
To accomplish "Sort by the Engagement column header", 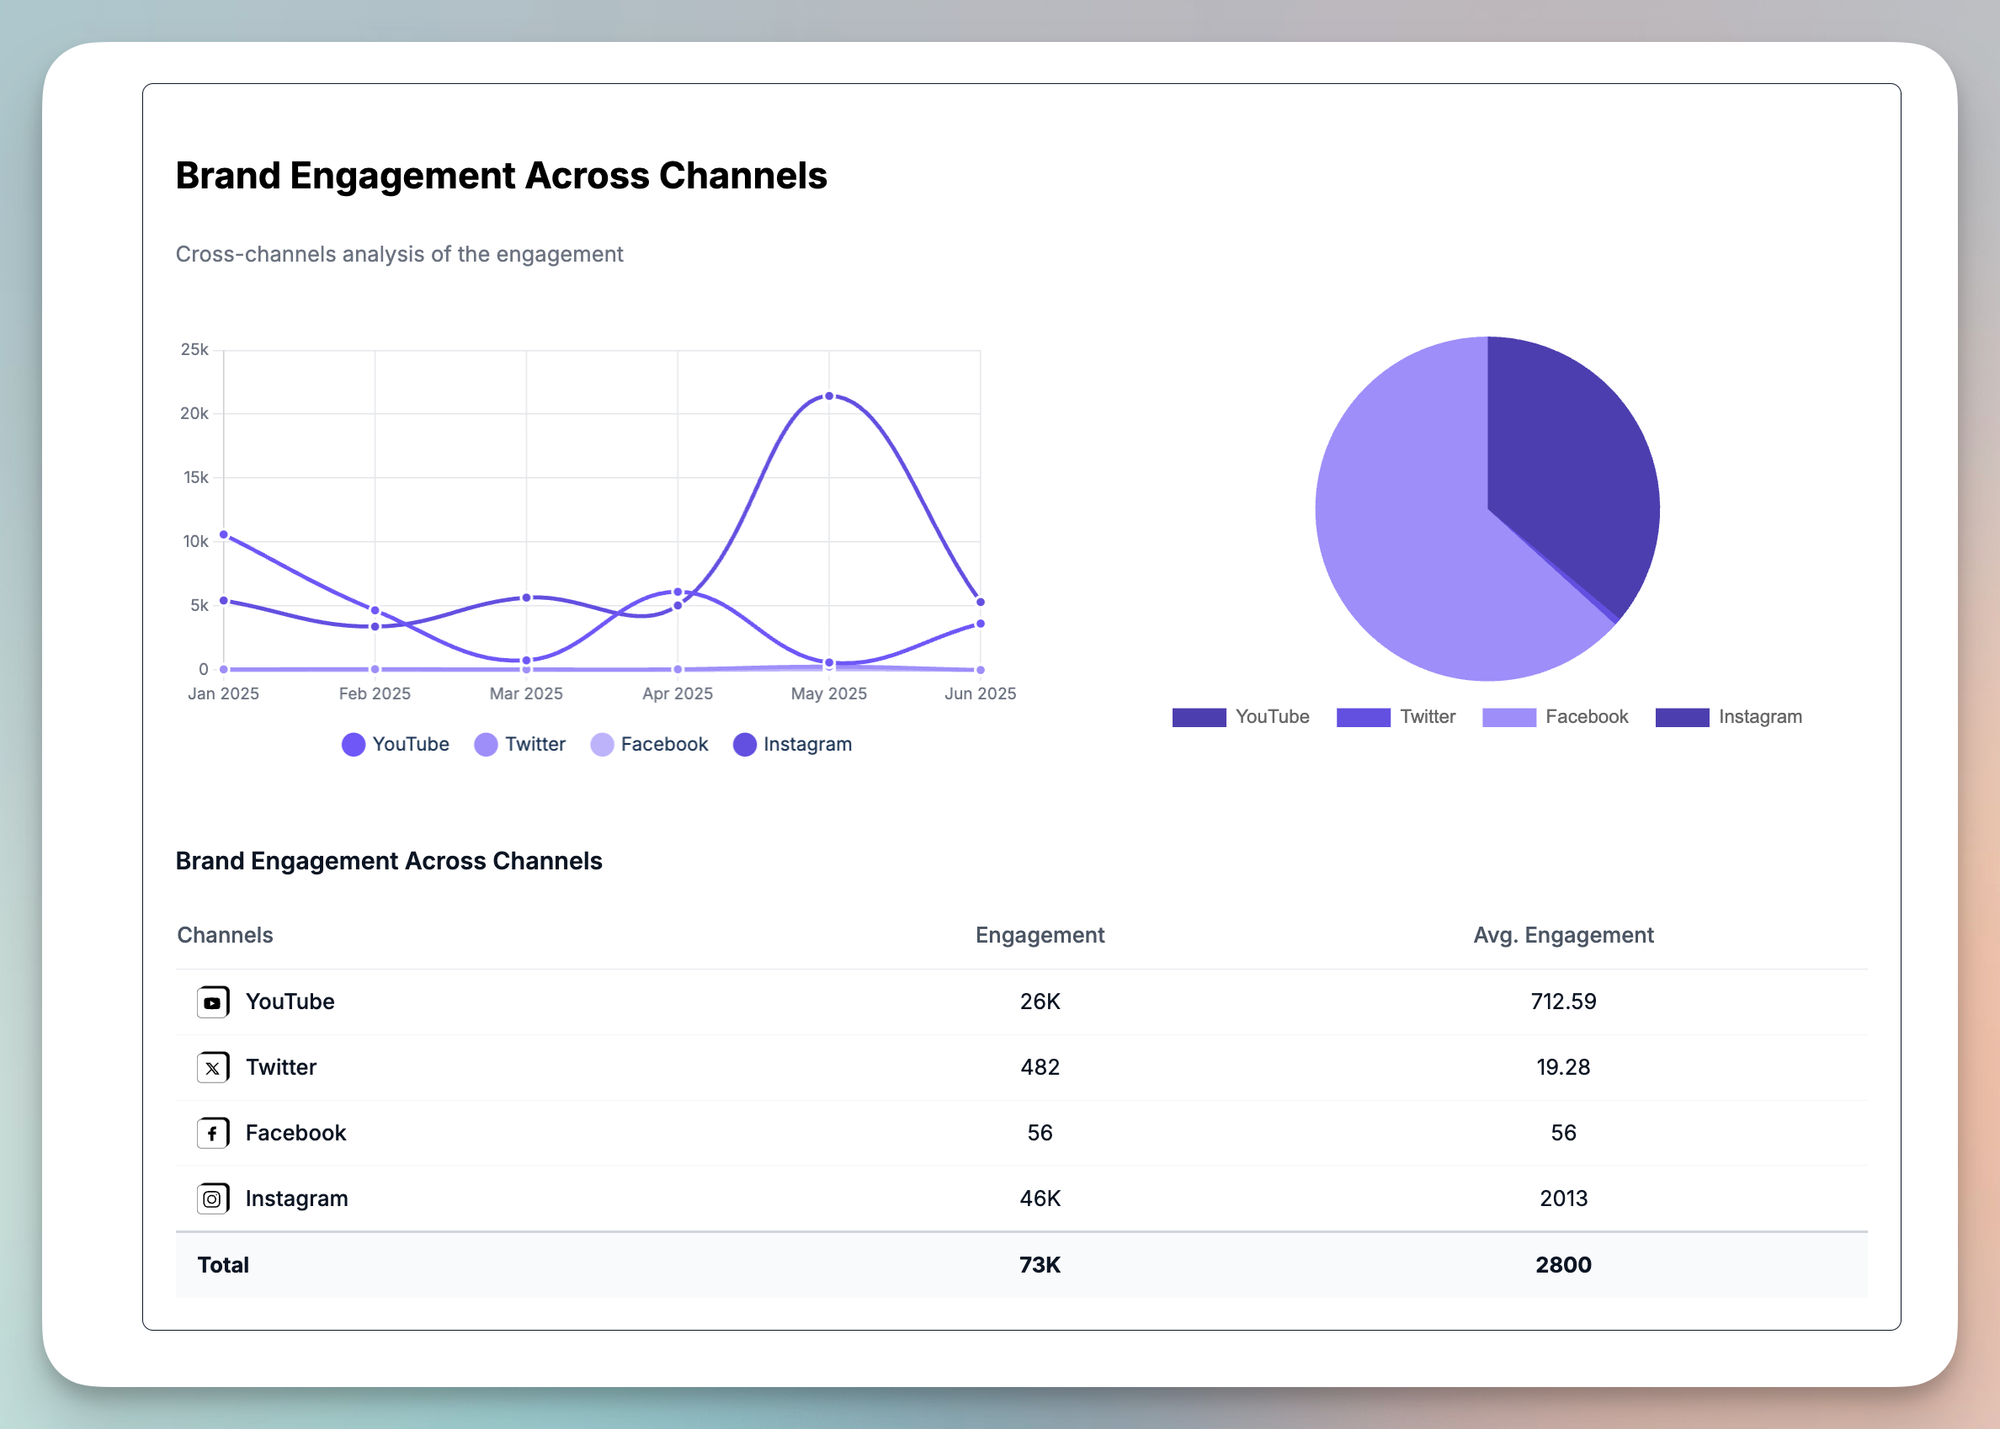I will (1039, 936).
